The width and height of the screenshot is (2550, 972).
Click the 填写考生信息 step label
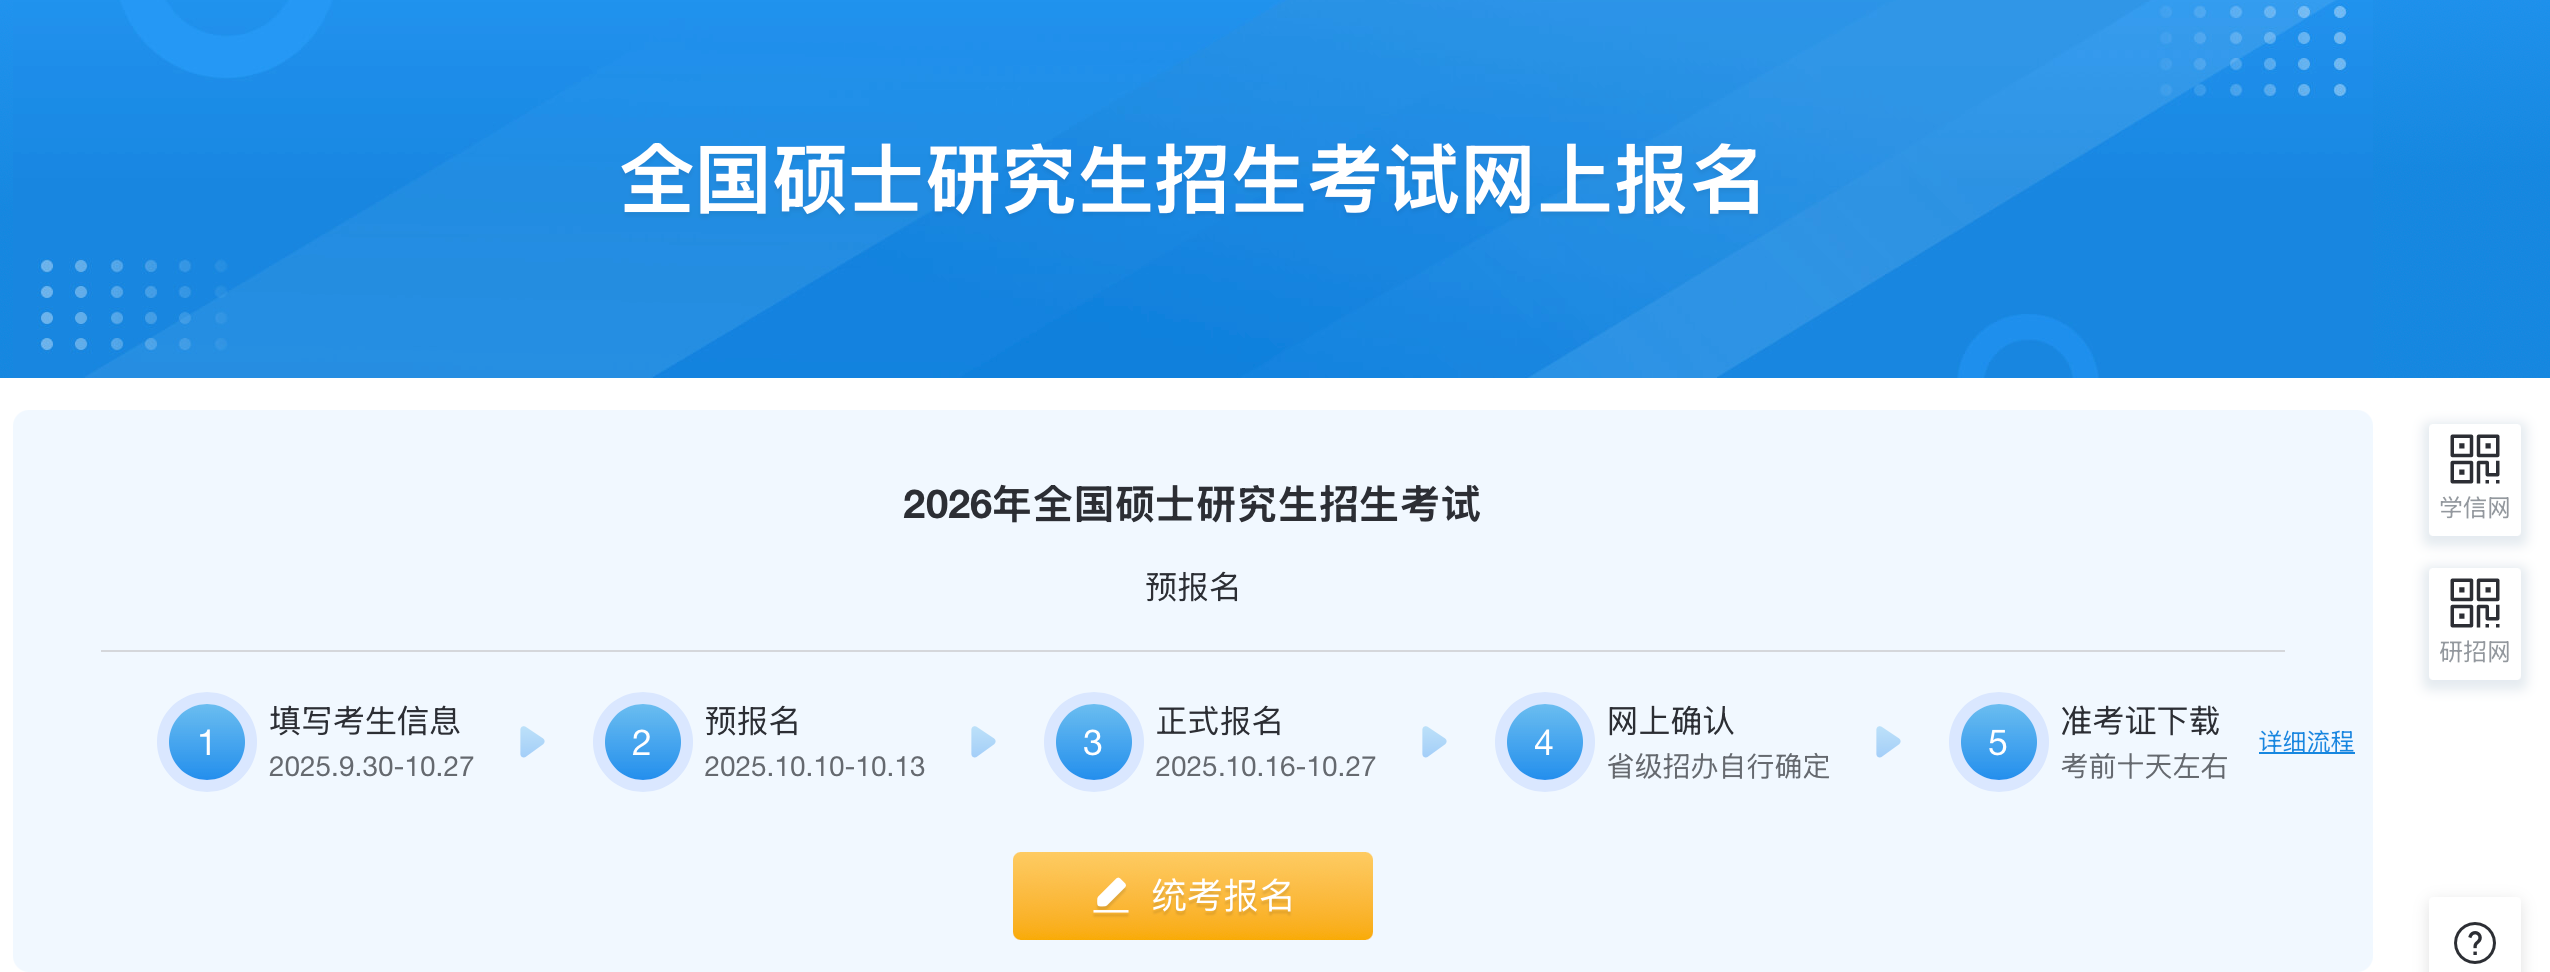(364, 720)
